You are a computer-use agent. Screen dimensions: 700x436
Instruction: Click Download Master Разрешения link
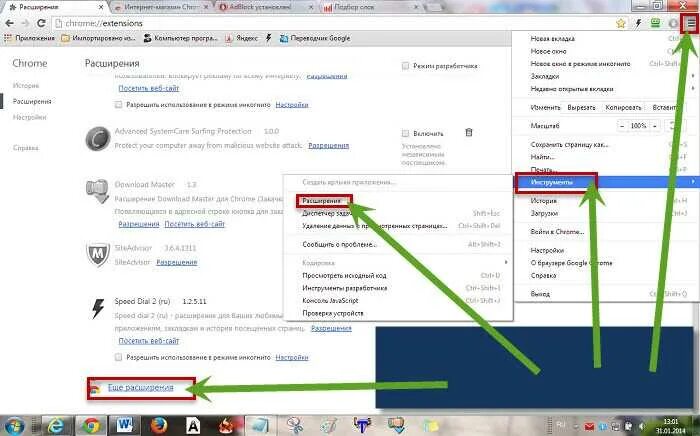point(139,224)
